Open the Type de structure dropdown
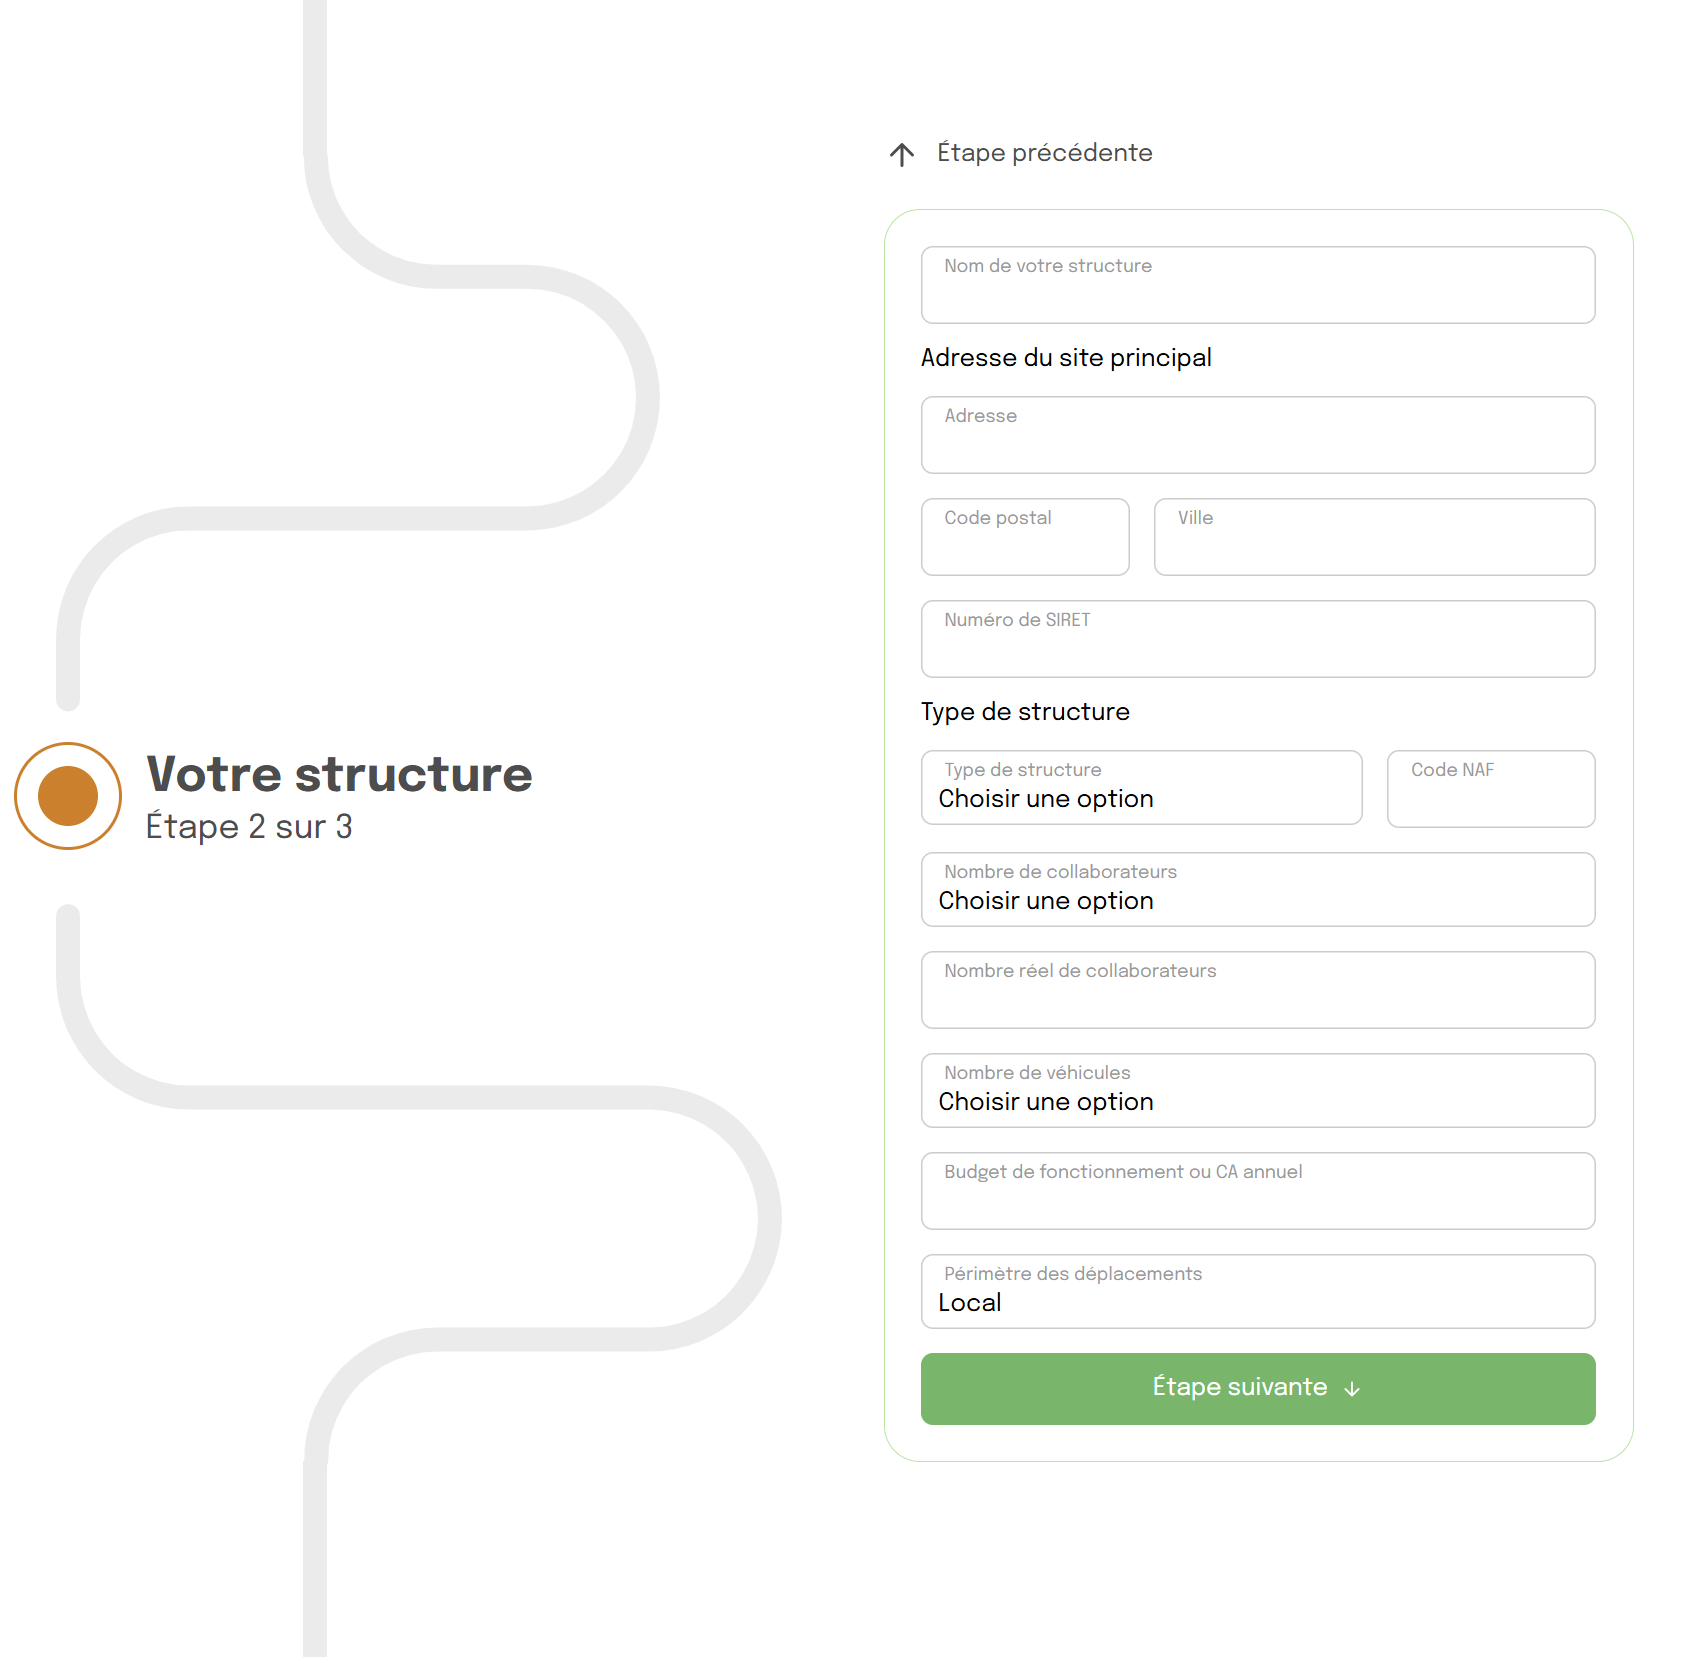The image size is (1681, 1657). pyautogui.click(x=1140, y=789)
